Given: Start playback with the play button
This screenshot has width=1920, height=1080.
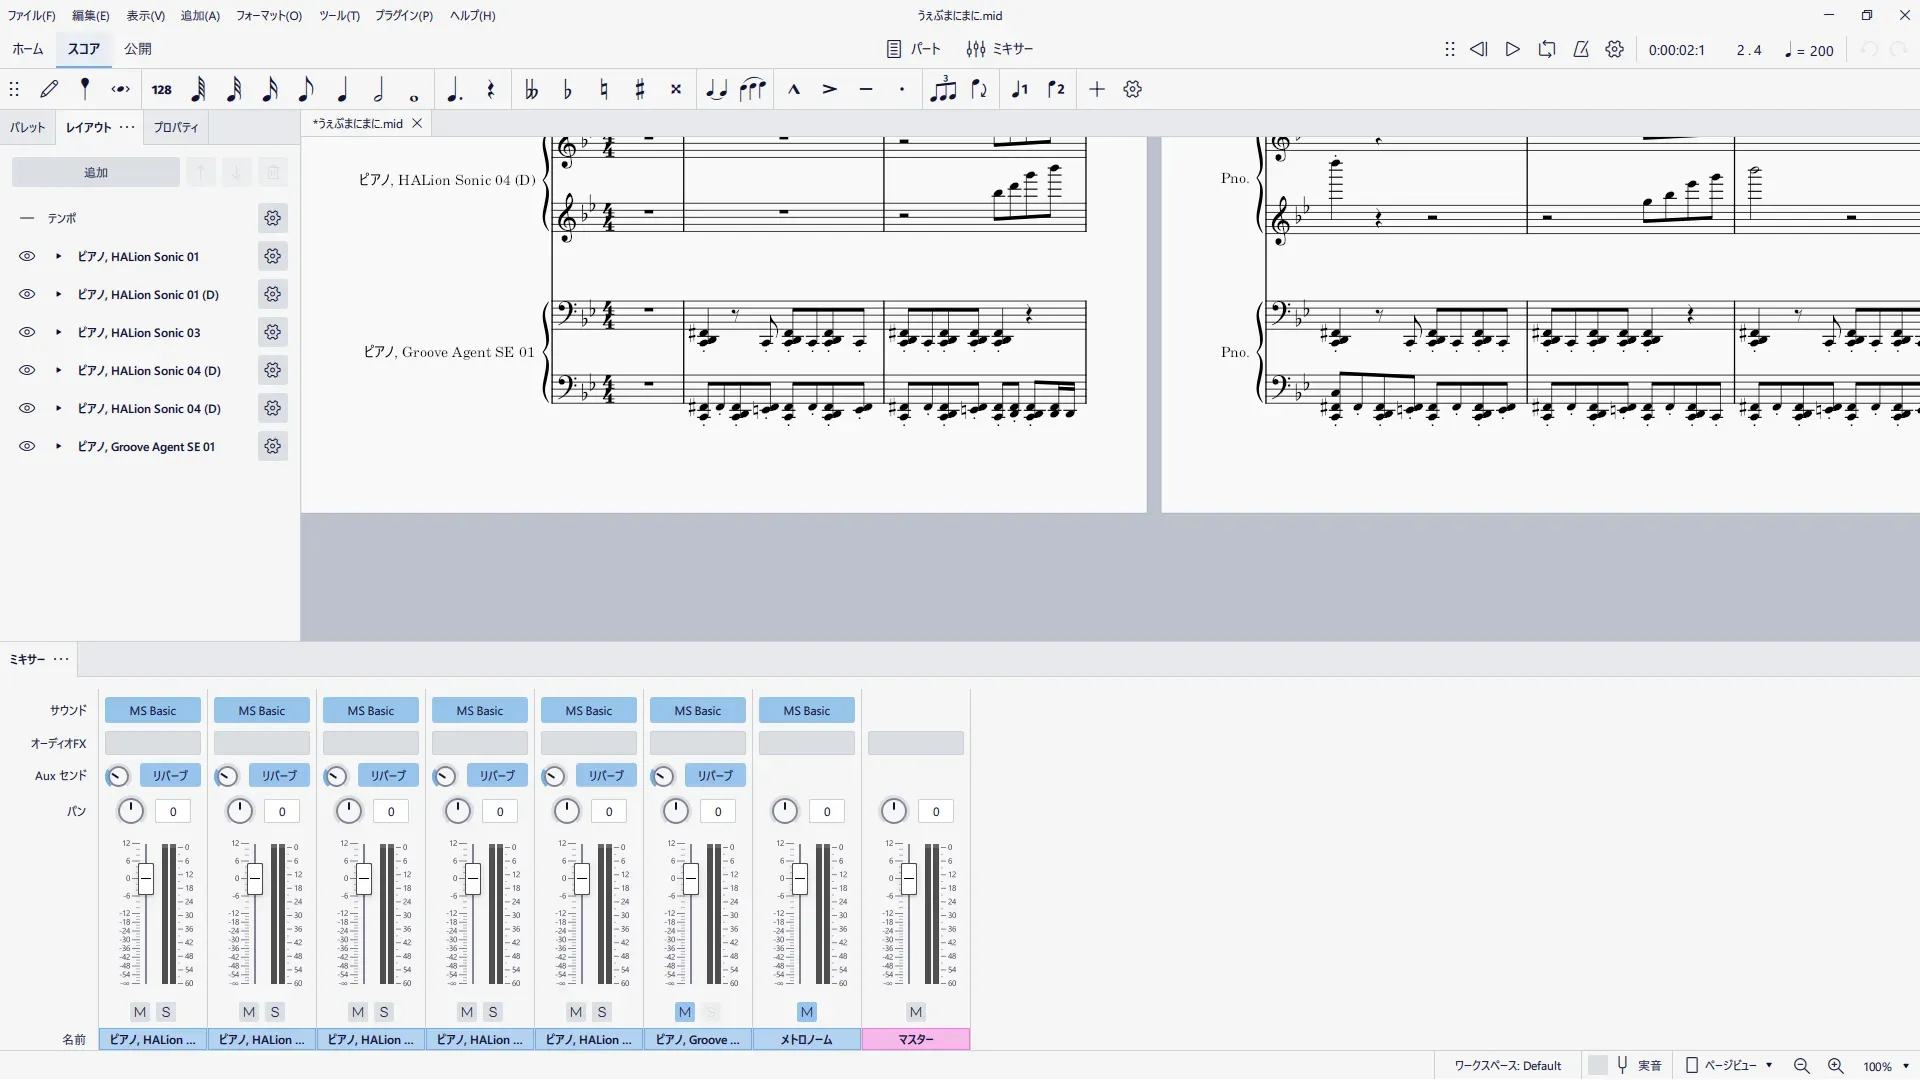Looking at the screenshot, I should 1512,49.
